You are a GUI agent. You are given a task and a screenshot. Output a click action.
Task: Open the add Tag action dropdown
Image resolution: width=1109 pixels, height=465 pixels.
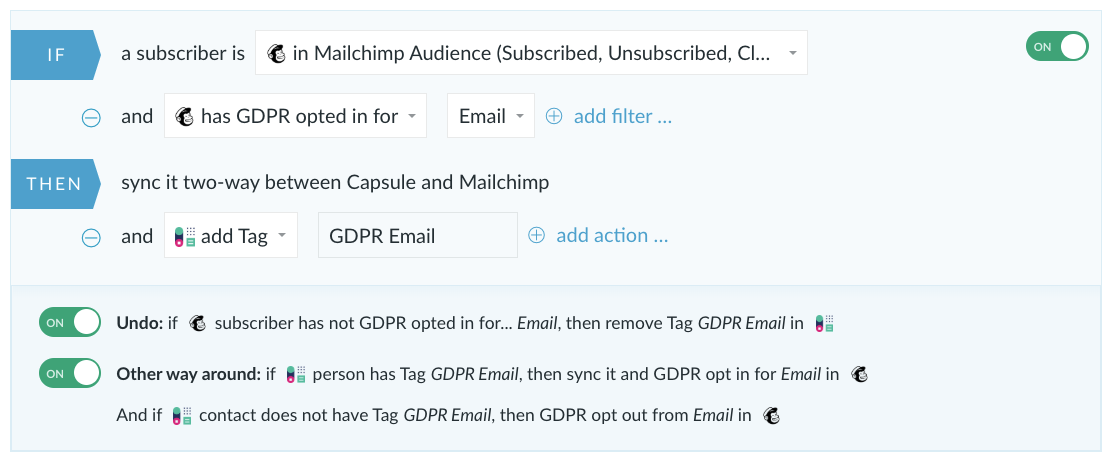point(231,235)
